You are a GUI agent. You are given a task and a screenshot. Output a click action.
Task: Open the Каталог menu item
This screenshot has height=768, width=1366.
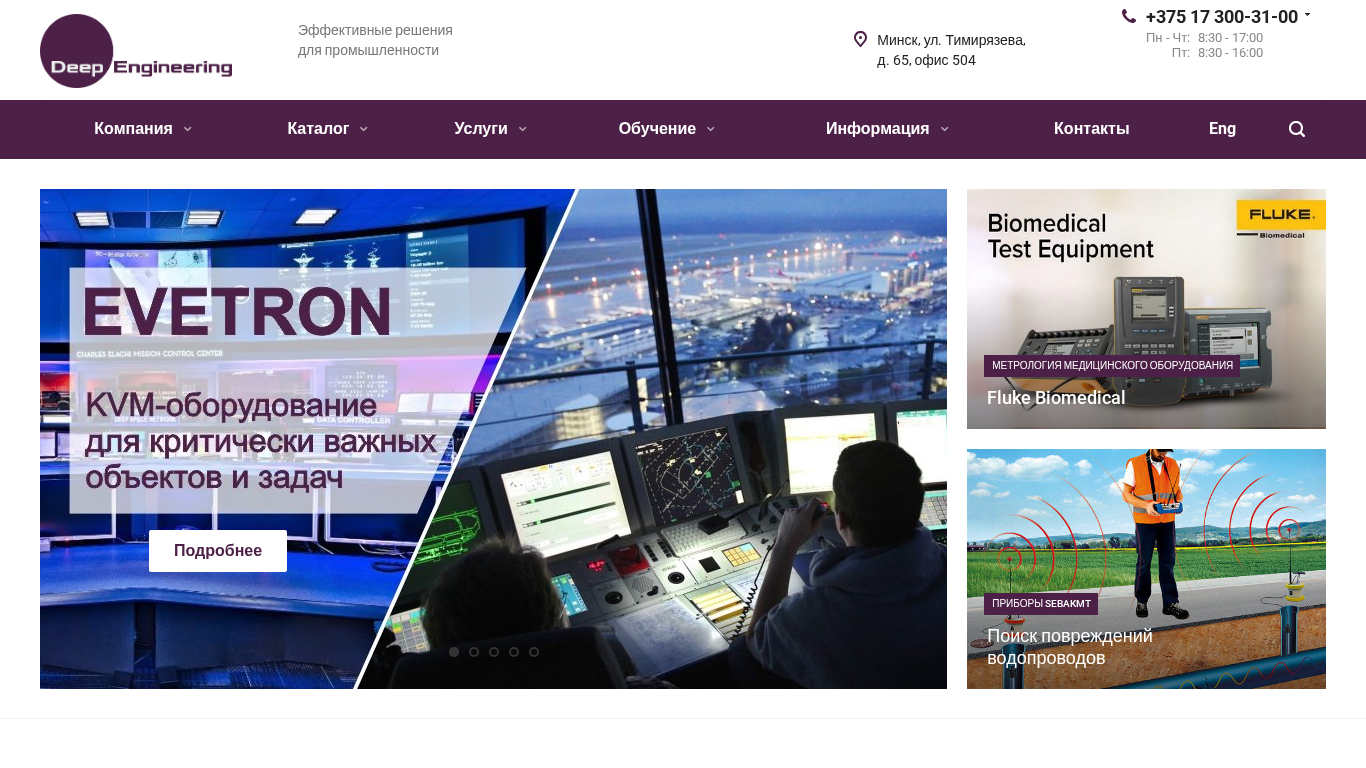tap(318, 129)
